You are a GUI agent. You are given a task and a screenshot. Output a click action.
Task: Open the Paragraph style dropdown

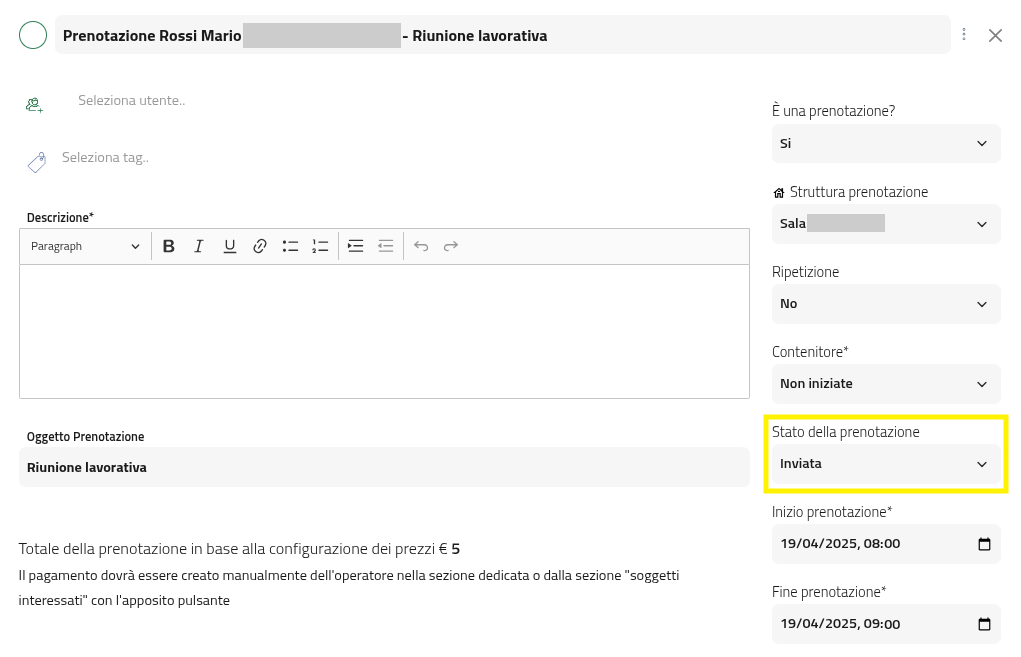(85, 246)
